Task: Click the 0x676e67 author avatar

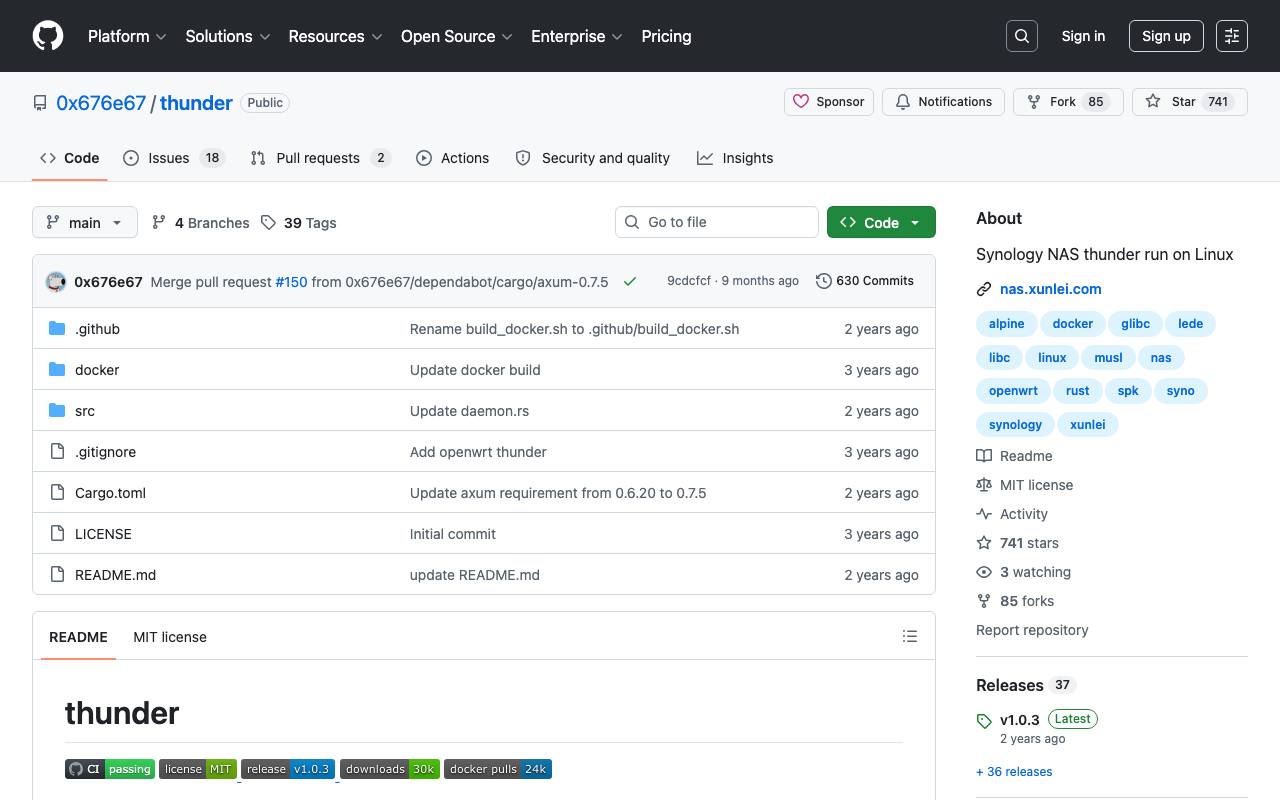Action: coord(56,281)
